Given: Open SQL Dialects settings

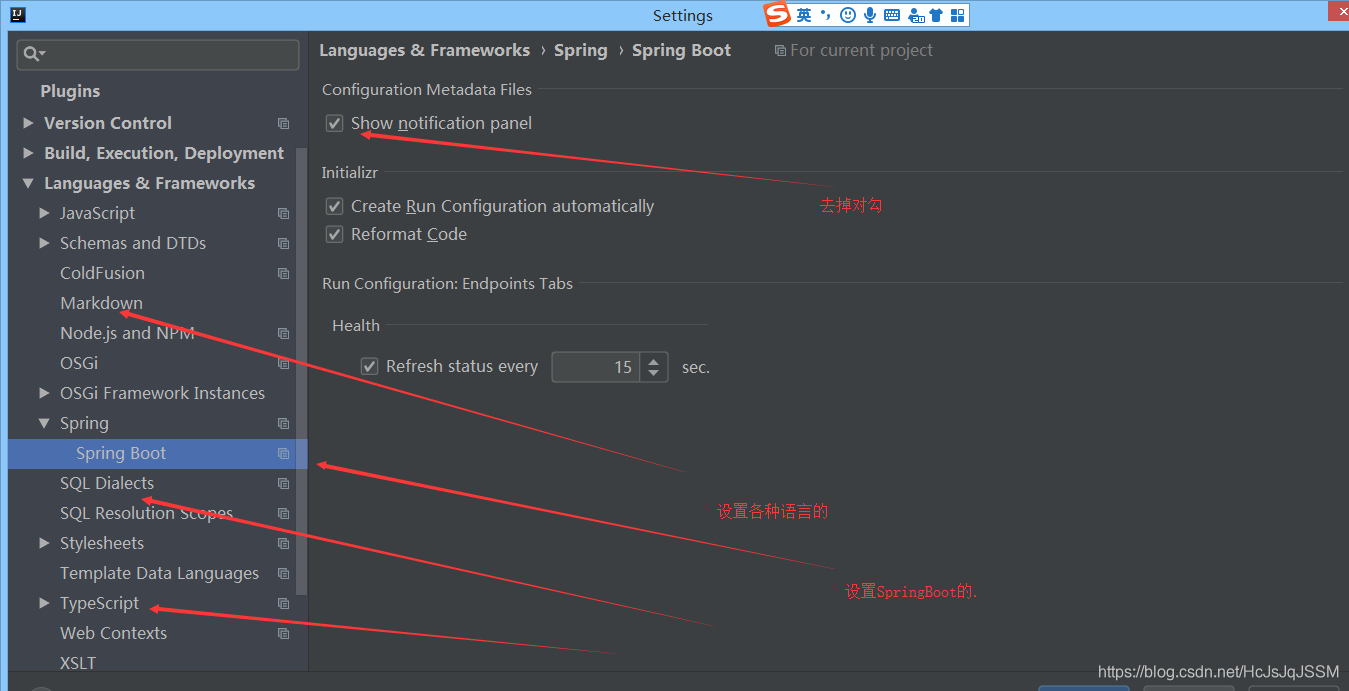Looking at the screenshot, I should click(x=107, y=483).
